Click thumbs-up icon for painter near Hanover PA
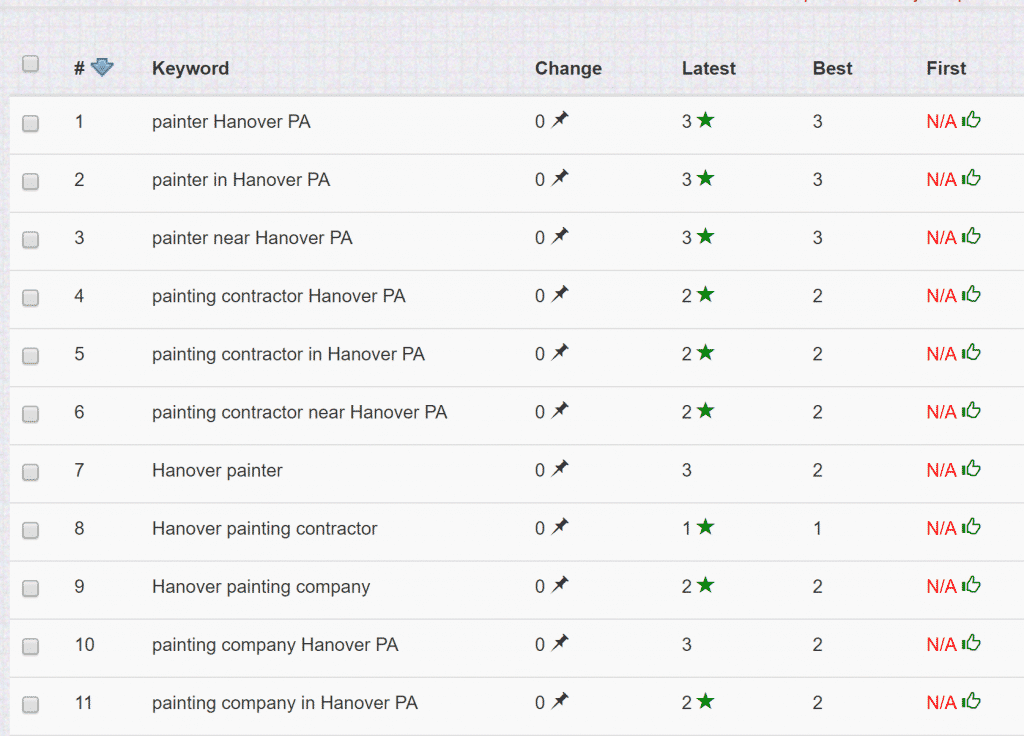 click(x=971, y=237)
